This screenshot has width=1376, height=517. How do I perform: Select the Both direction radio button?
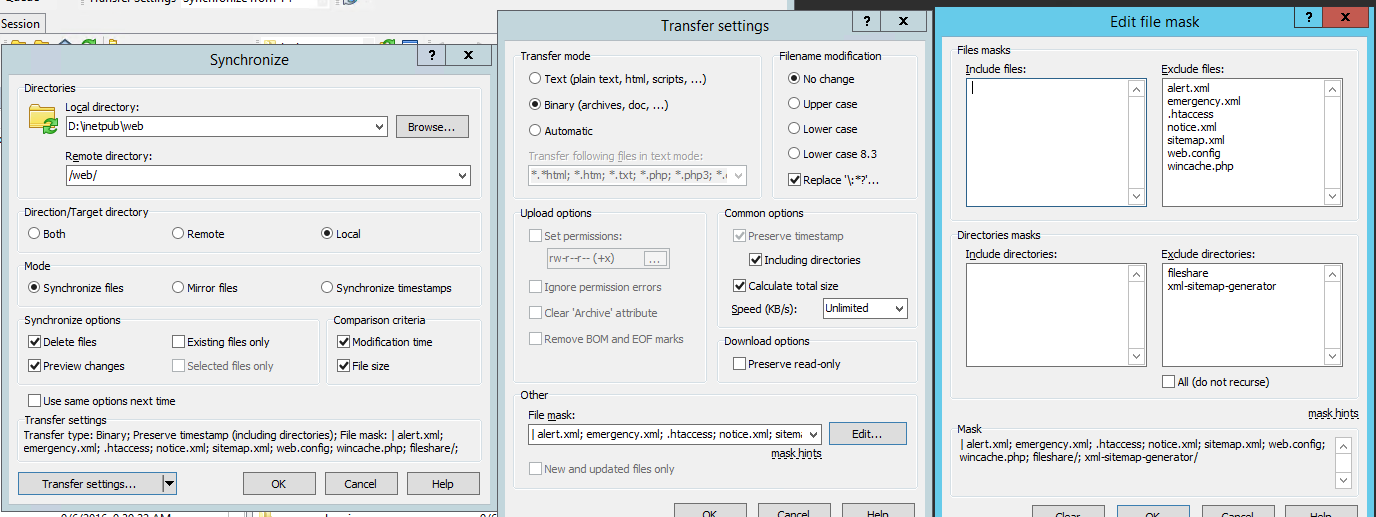(35, 234)
